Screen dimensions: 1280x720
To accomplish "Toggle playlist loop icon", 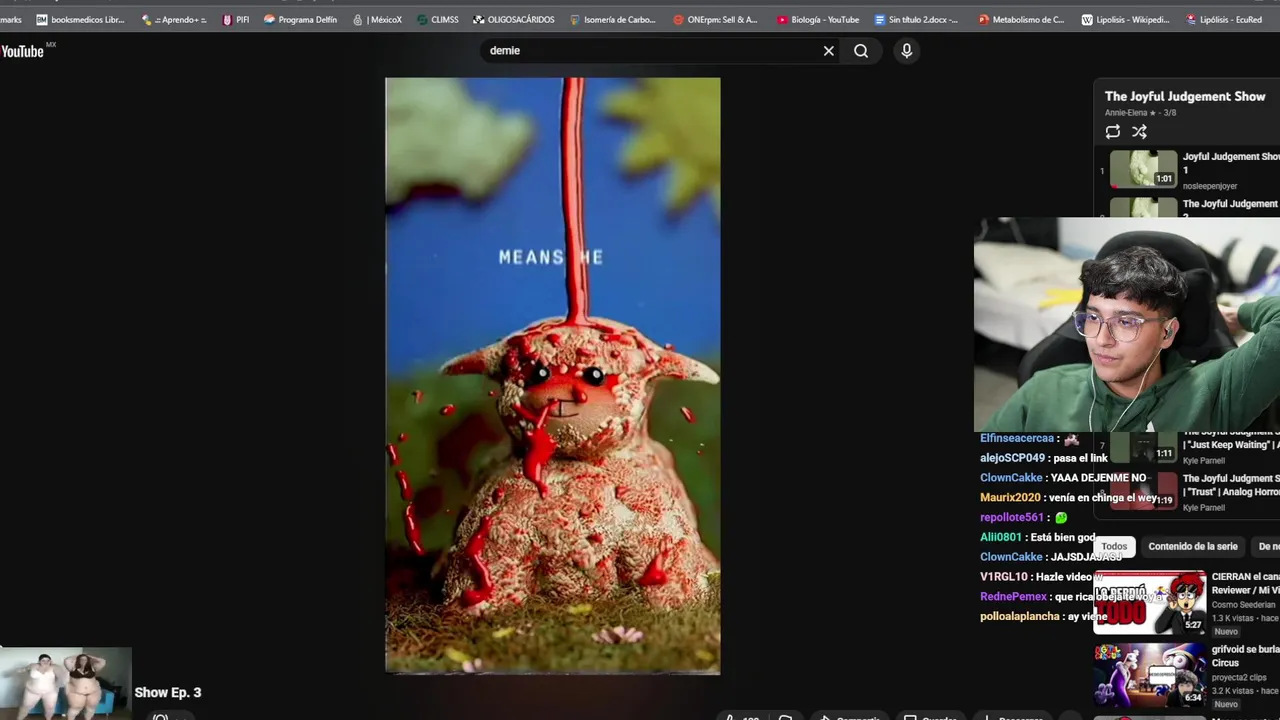I will coord(1113,132).
